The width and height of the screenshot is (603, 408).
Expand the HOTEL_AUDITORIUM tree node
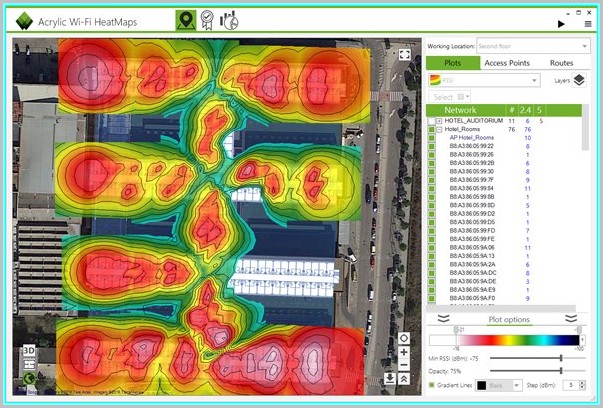439,120
